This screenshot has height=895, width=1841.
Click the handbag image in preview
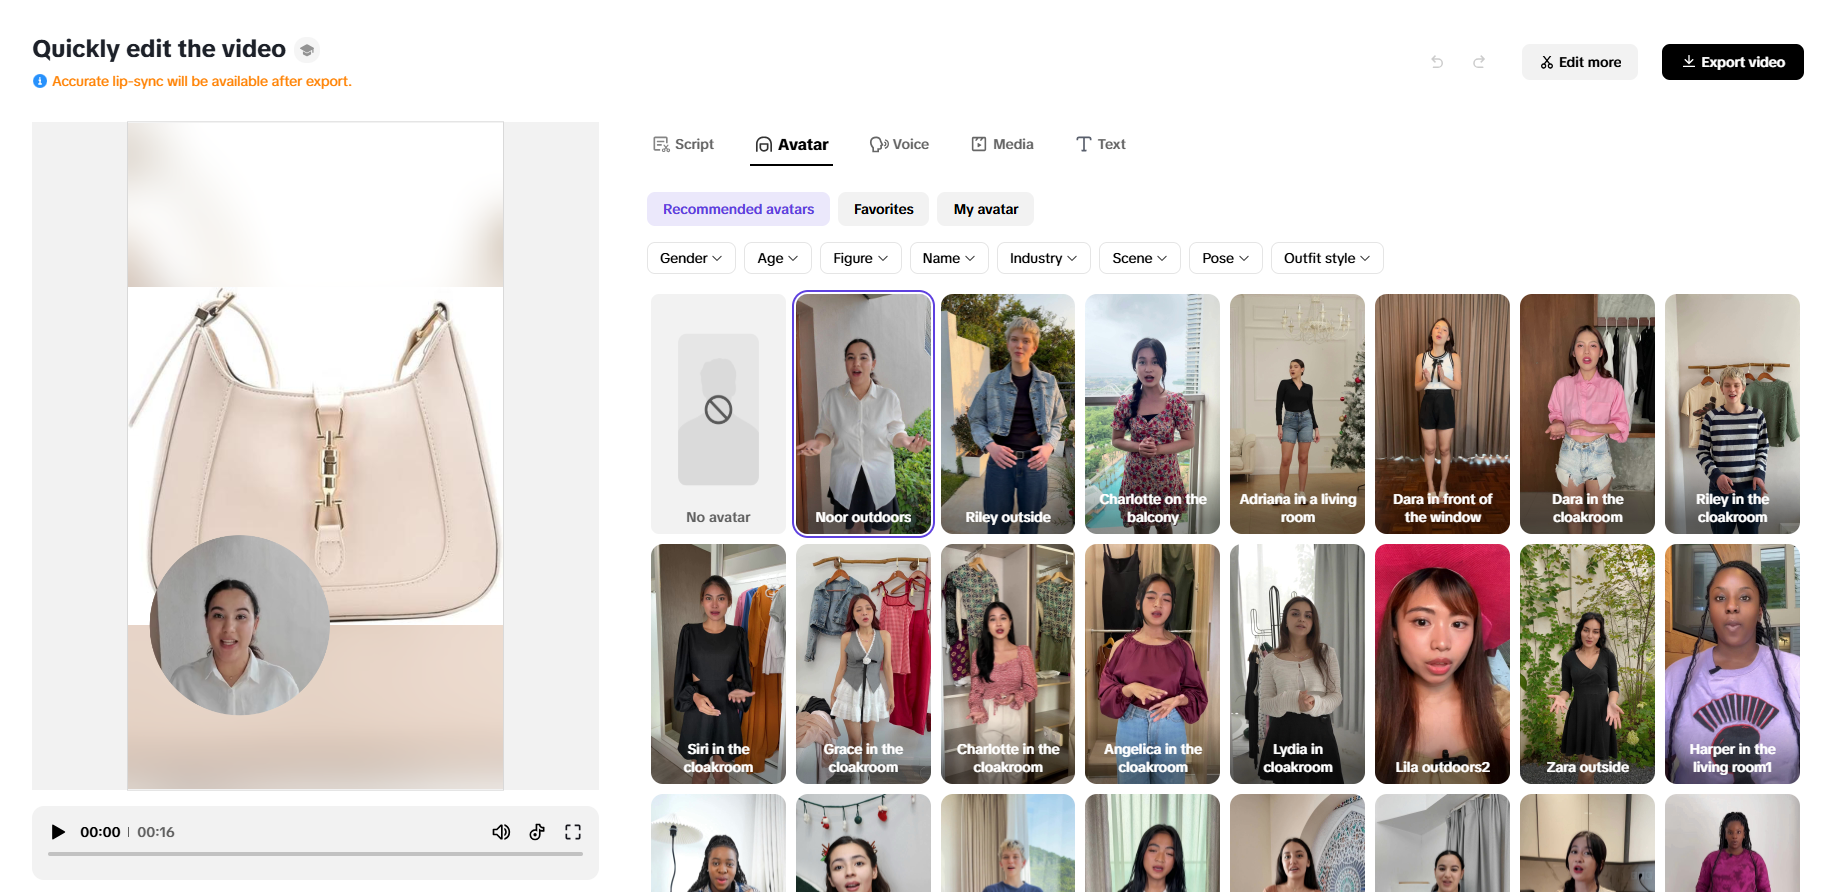point(315,456)
